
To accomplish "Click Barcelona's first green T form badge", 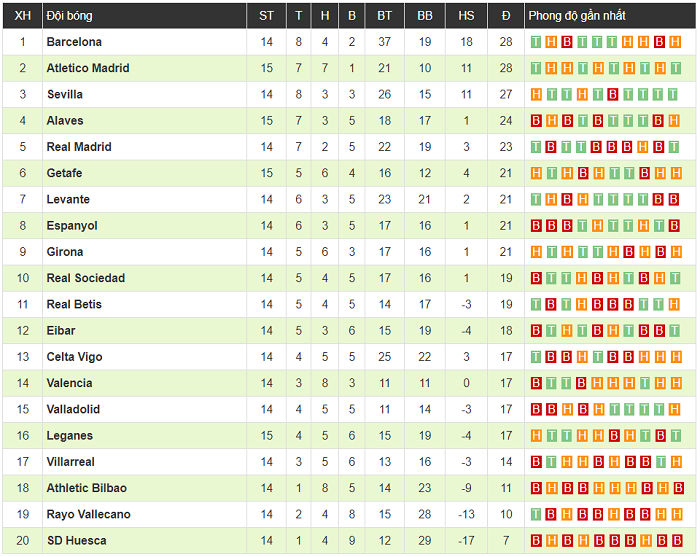I will click(x=537, y=42).
